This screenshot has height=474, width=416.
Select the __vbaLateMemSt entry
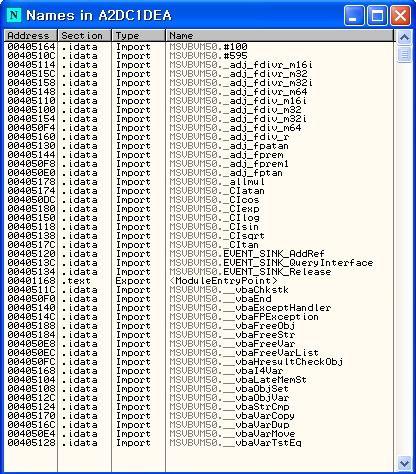(199, 380)
